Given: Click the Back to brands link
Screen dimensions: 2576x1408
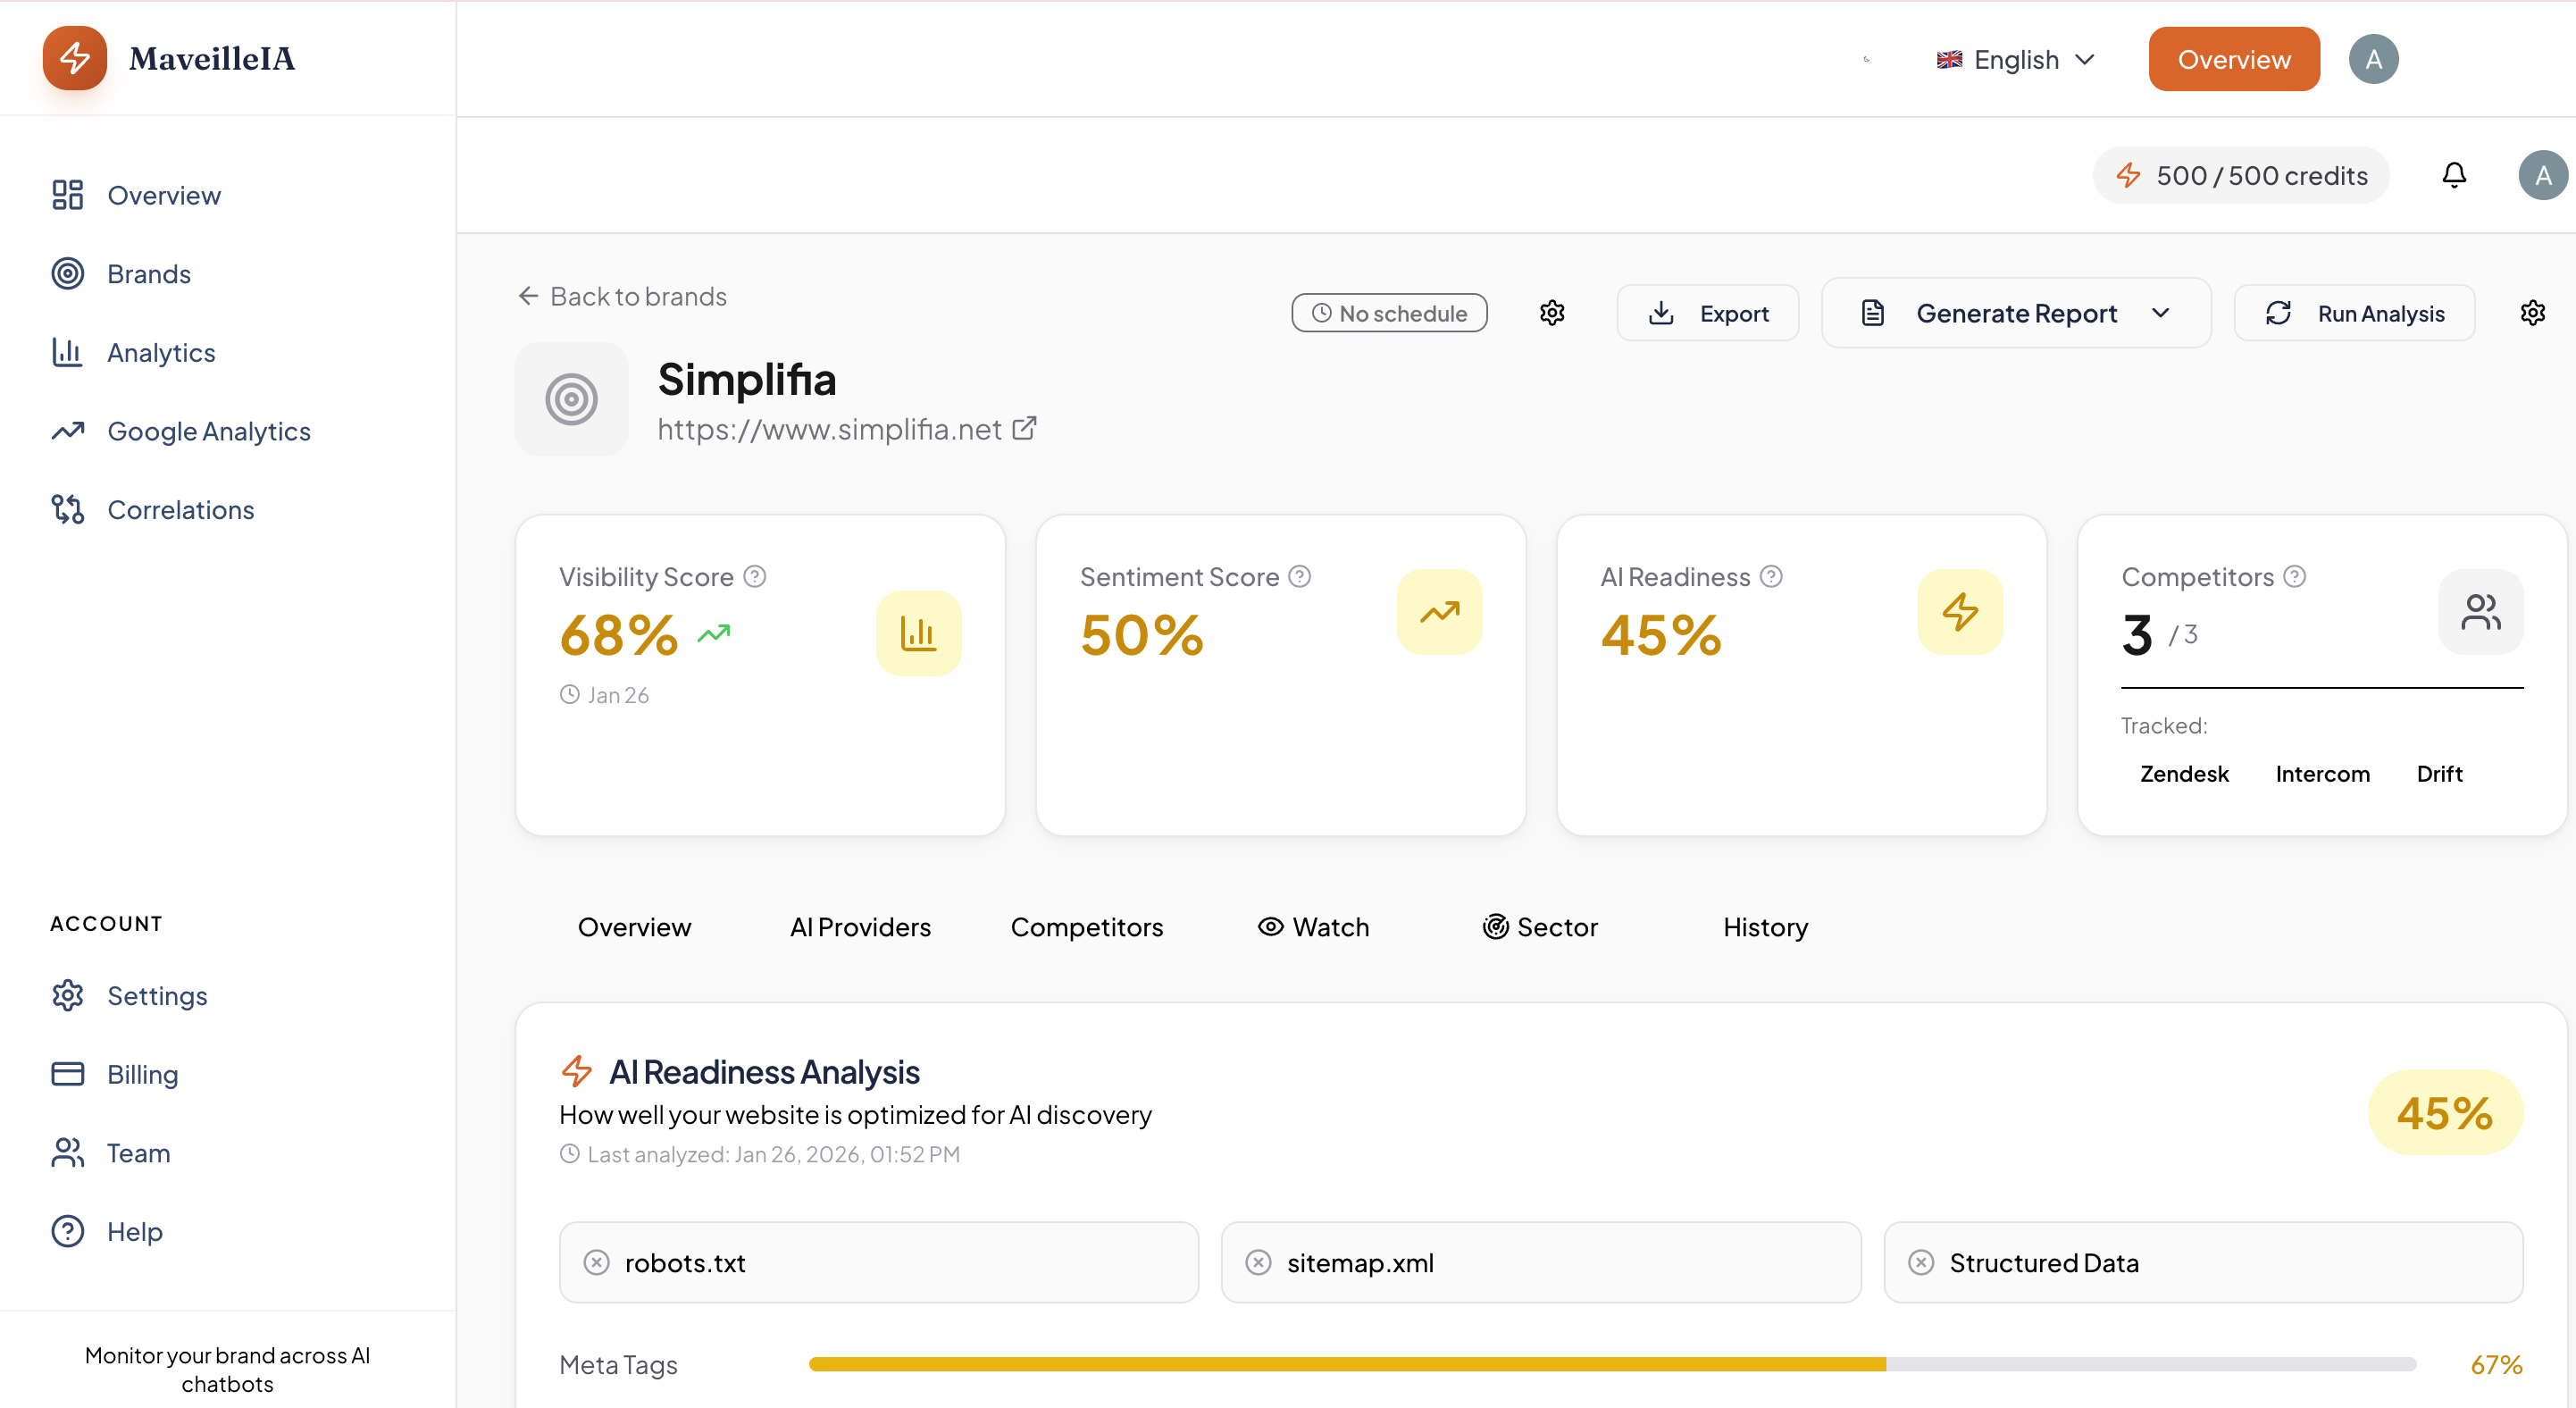Looking at the screenshot, I should pos(622,295).
